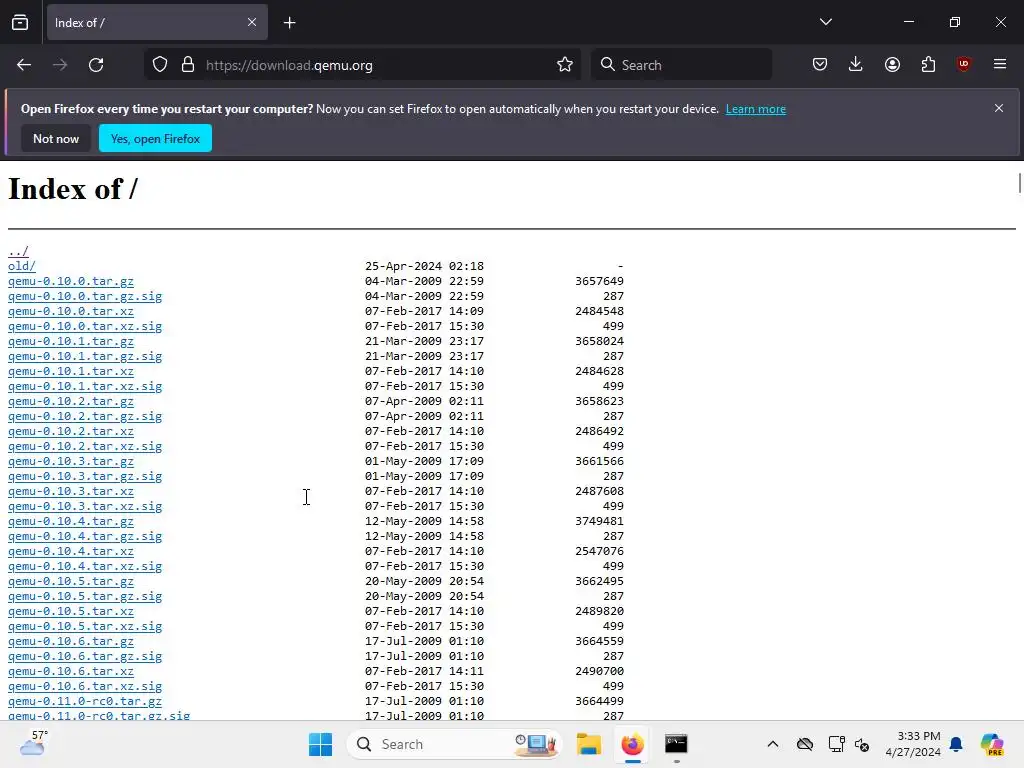Click the 'Not now' button
This screenshot has height=768, width=1024.
pos(56,138)
